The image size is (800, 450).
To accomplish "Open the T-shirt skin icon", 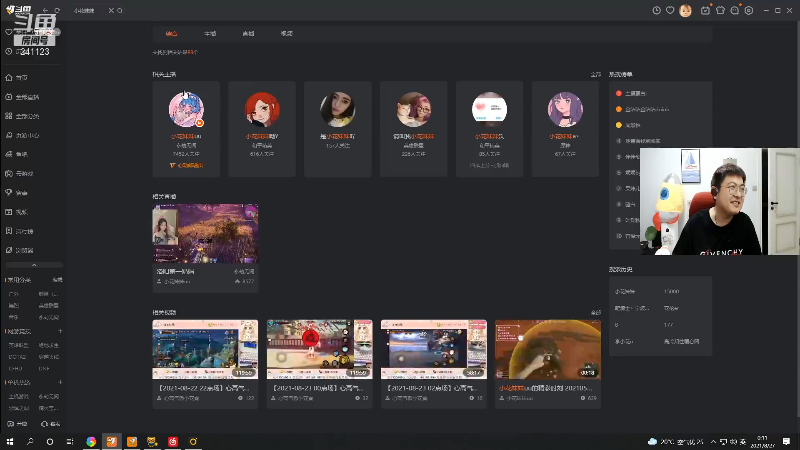I will [720, 10].
